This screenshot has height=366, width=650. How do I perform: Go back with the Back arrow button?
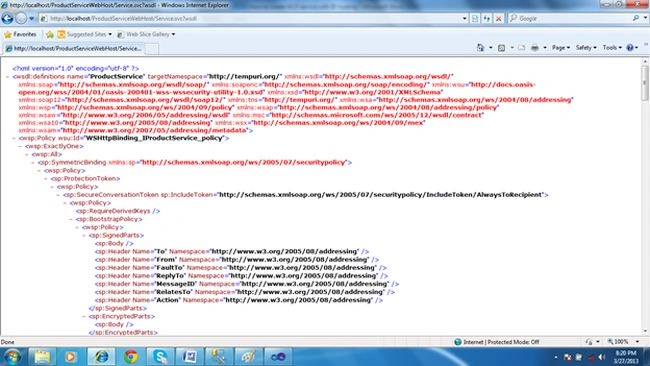click(x=7, y=18)
